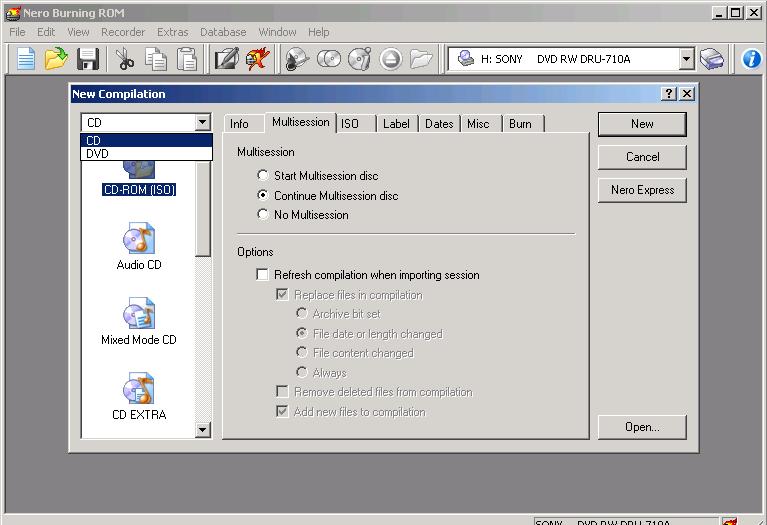Click the Copy disc double-CD icon
The height and width of the screenshot is (525, 767).
pos(329,59)
